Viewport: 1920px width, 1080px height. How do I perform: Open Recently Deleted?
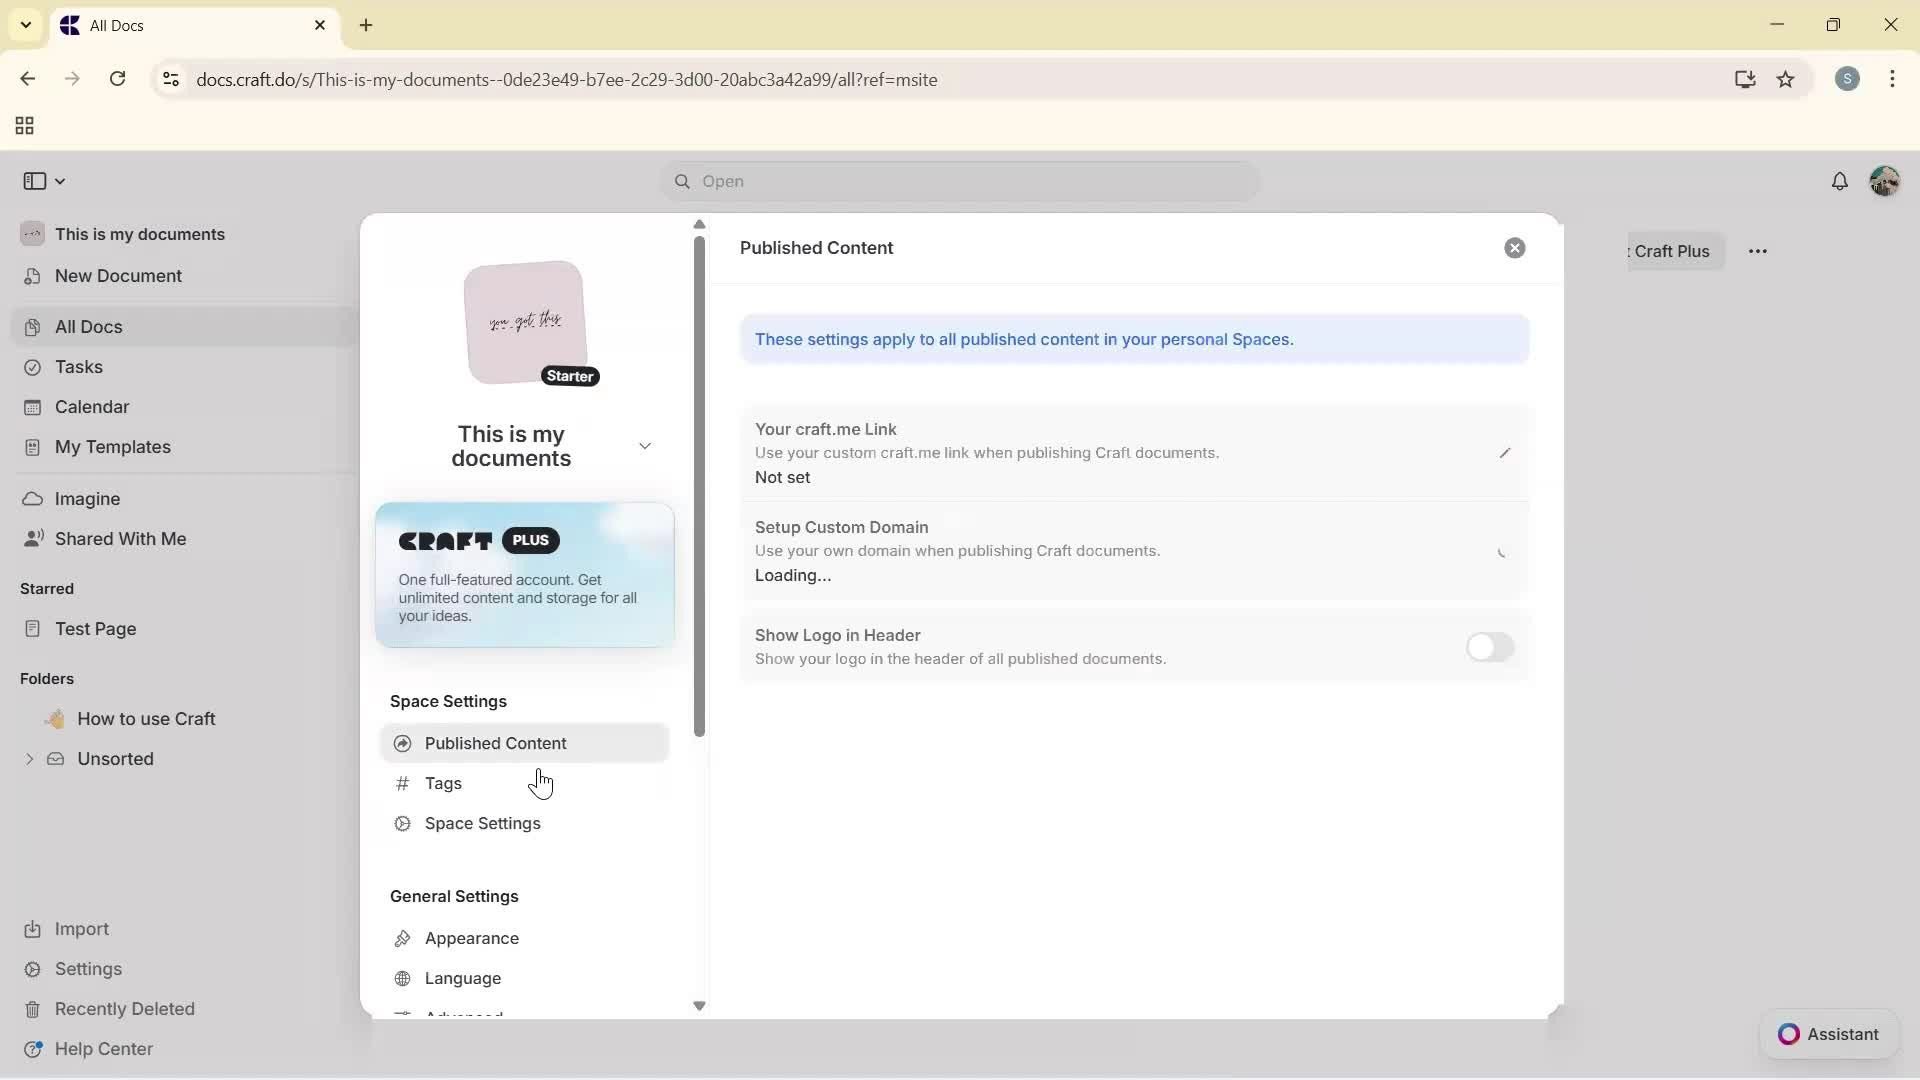point(125,1008)
